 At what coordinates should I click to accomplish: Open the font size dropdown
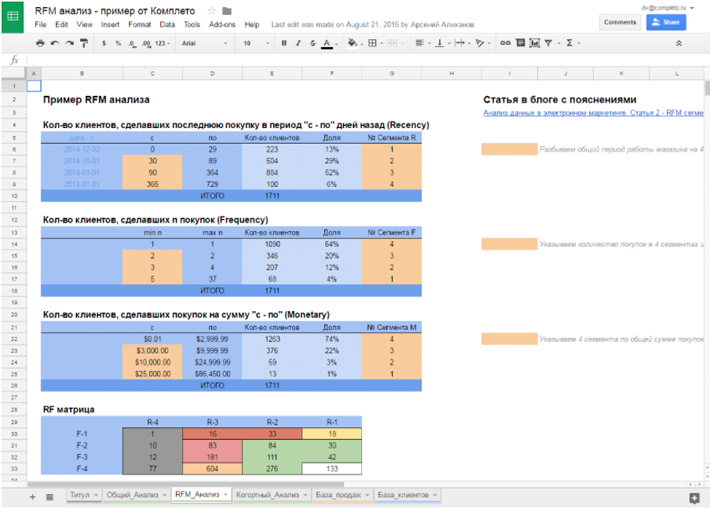(256, 43)
